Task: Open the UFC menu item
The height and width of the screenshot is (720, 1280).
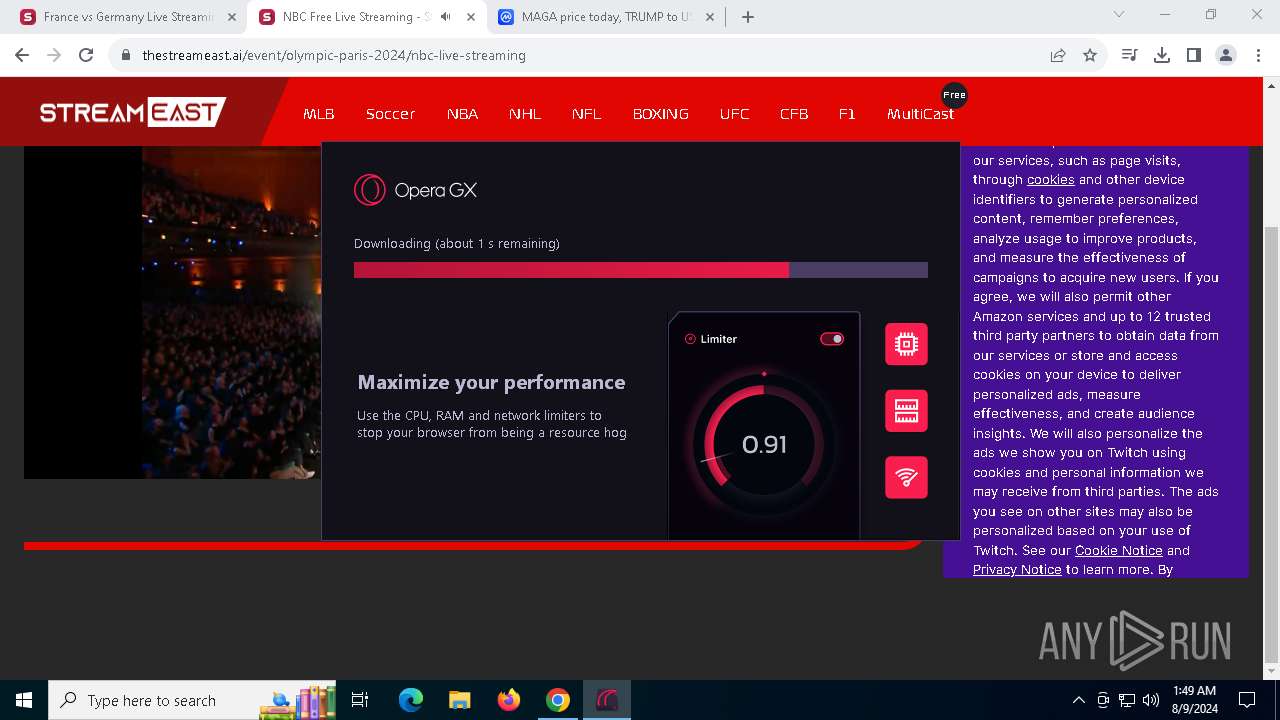Action: click(x=734, y=114)
